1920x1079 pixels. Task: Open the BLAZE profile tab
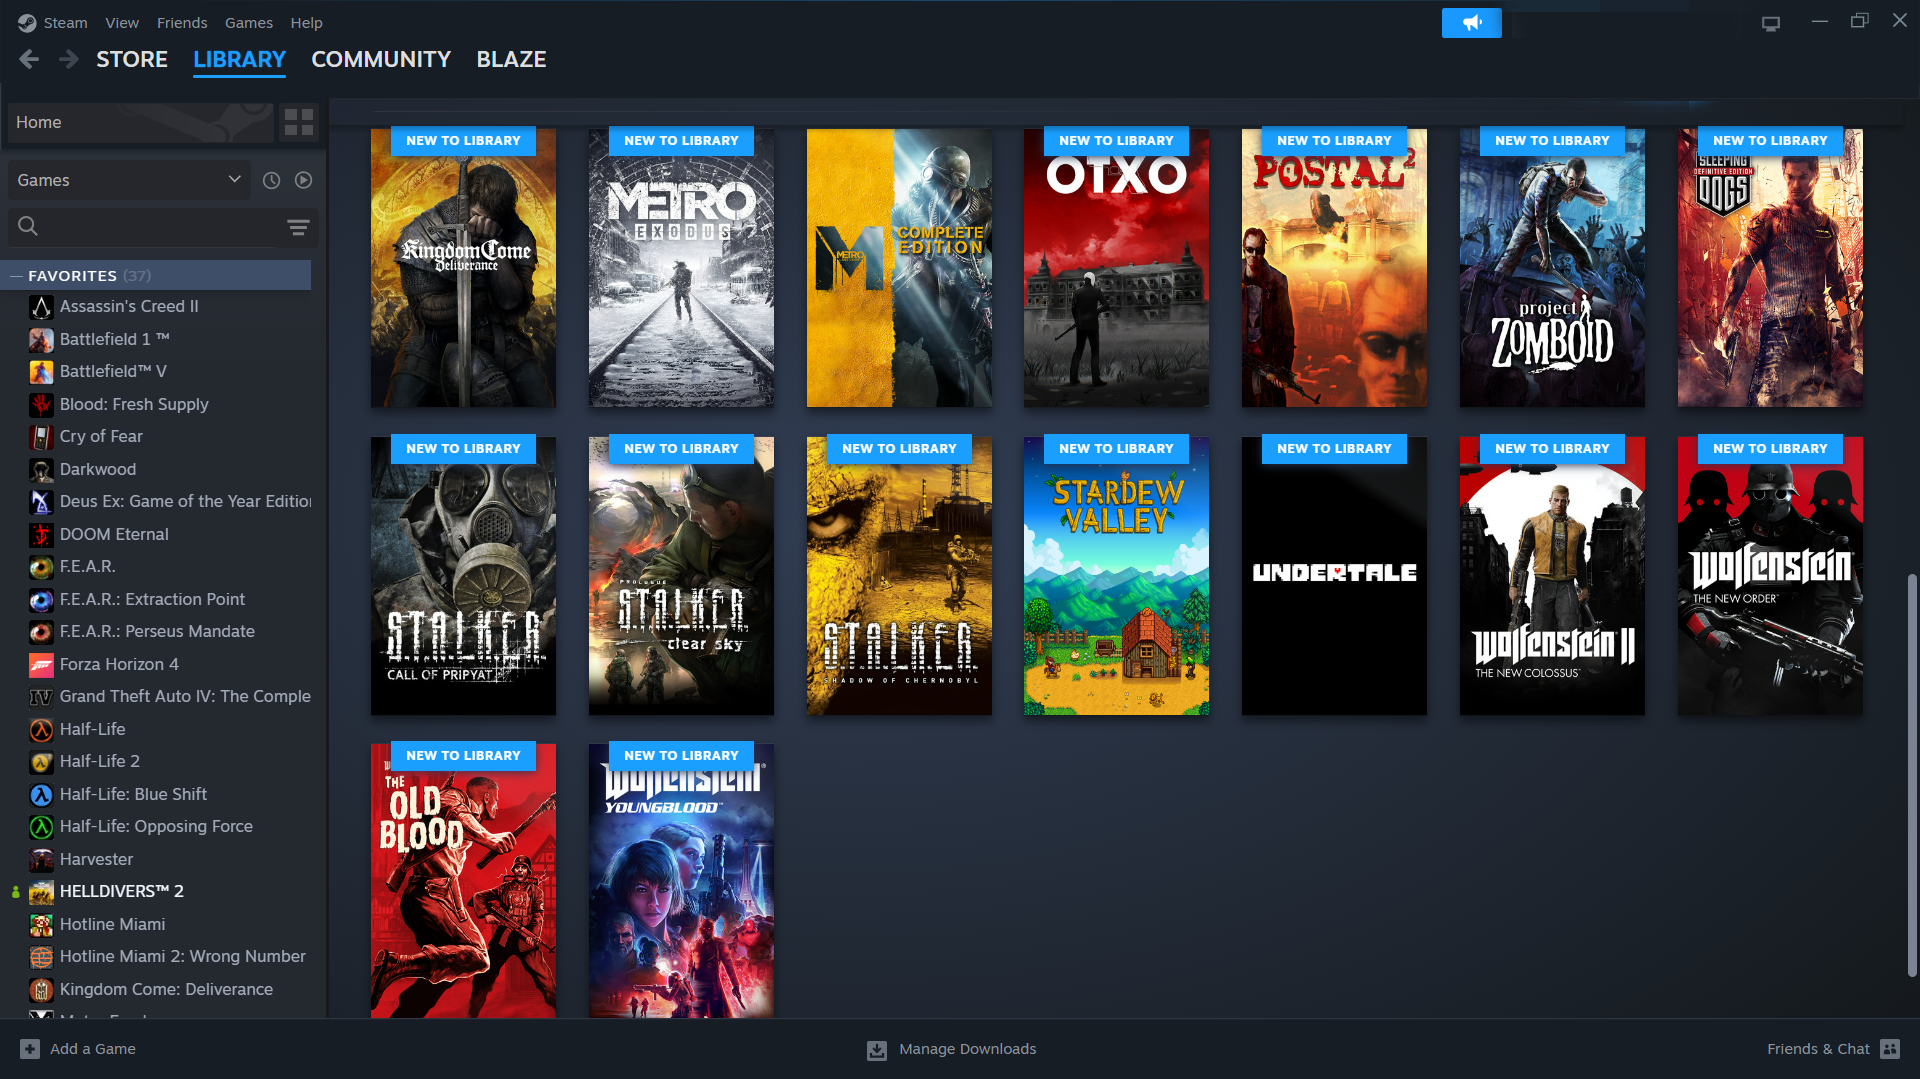click(511, 60)
